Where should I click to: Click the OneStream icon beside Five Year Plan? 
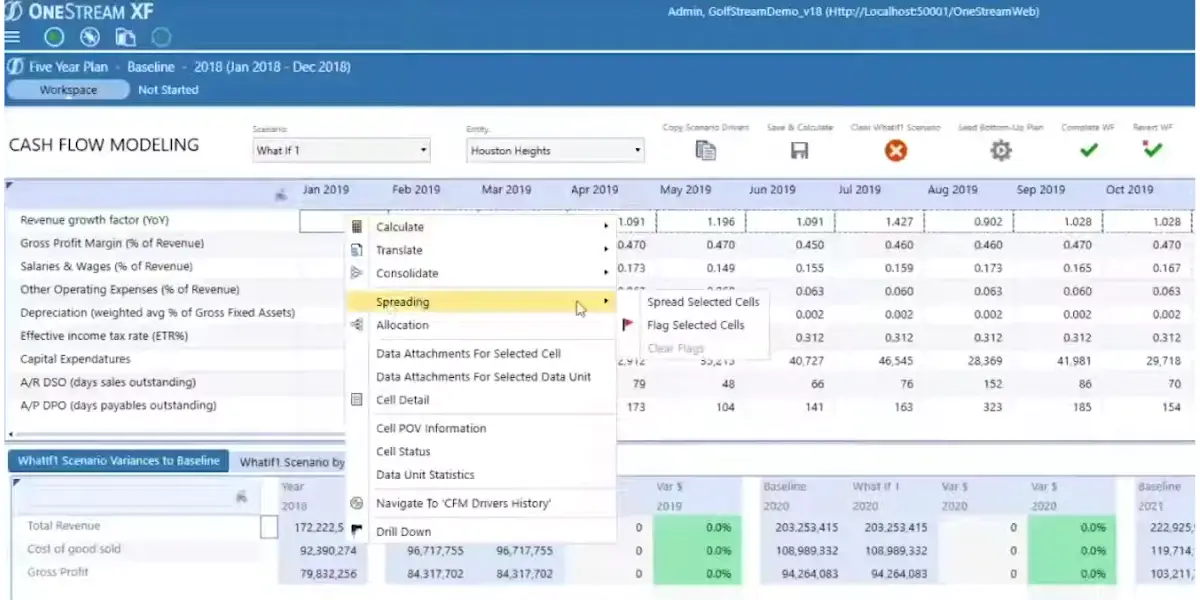click(15, 67)
